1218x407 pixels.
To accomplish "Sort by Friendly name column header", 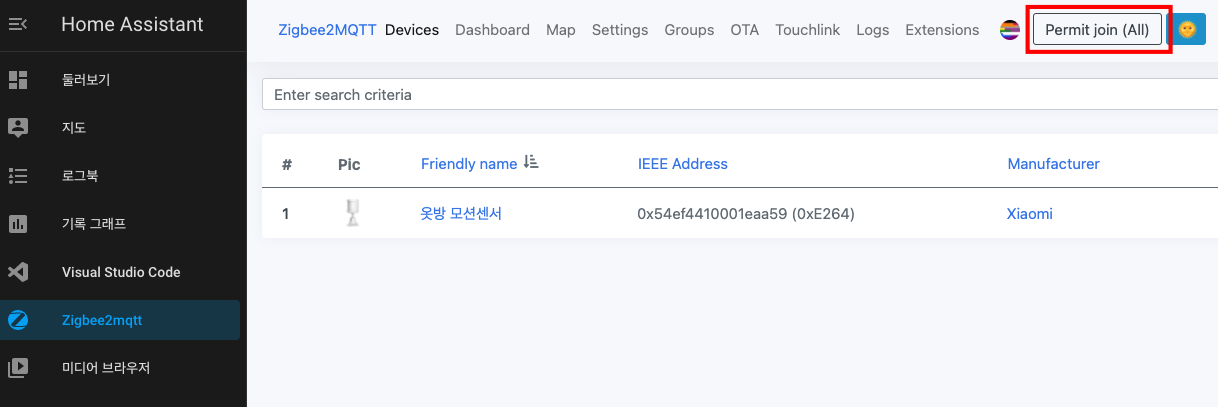I will (469, 163).
